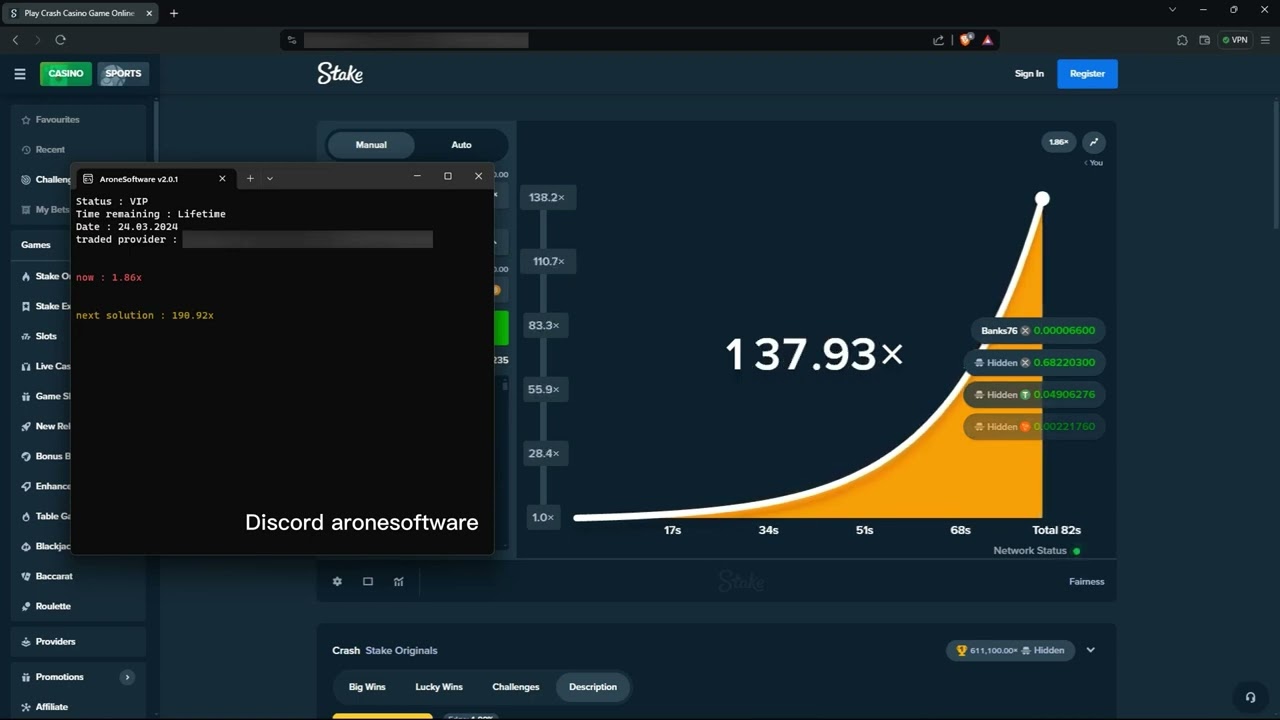
Task: Click the Hidden 0.04906276 cashout entry
Action: [1034, 394]
